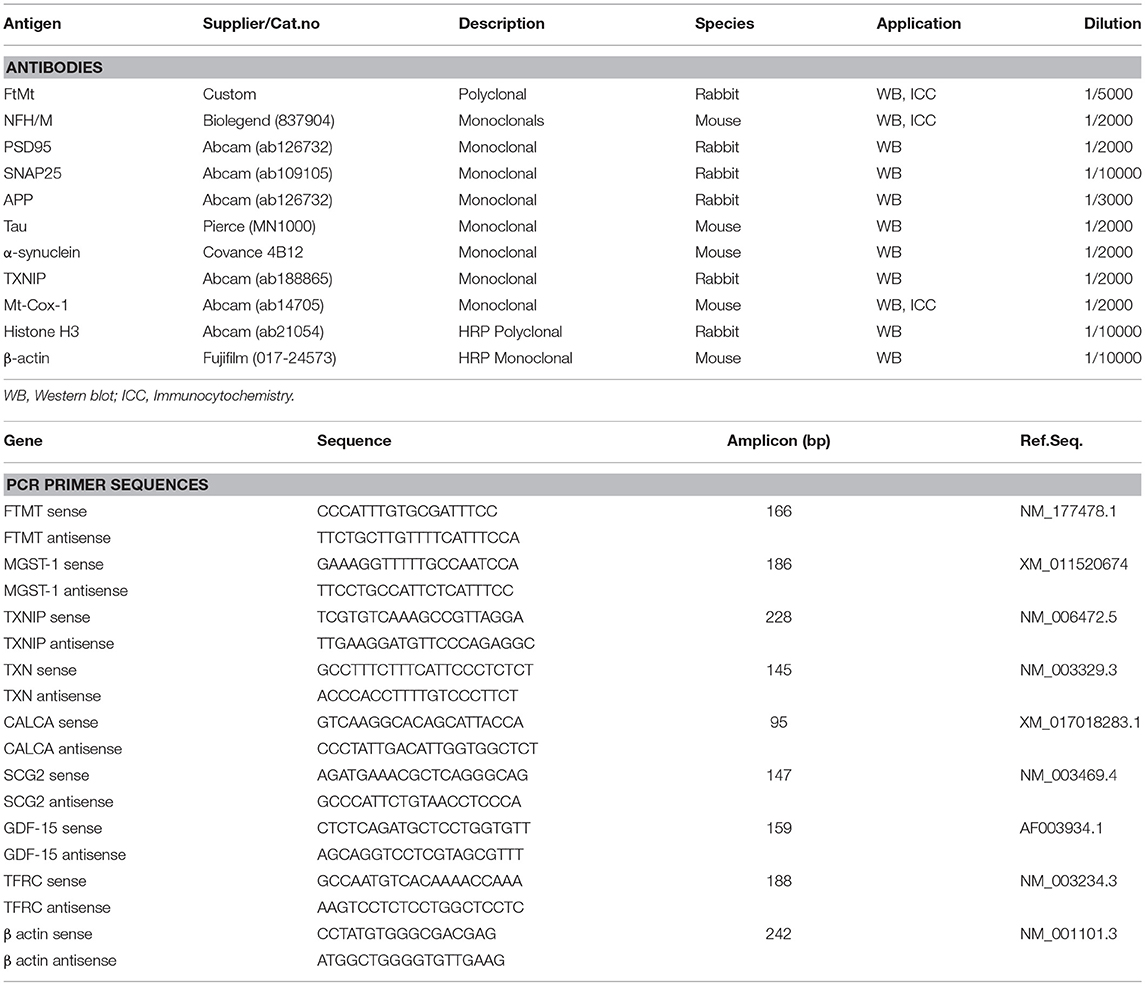Click sequence AGATGAAACGCTCAGGGCAG

(x=422, y=775)
